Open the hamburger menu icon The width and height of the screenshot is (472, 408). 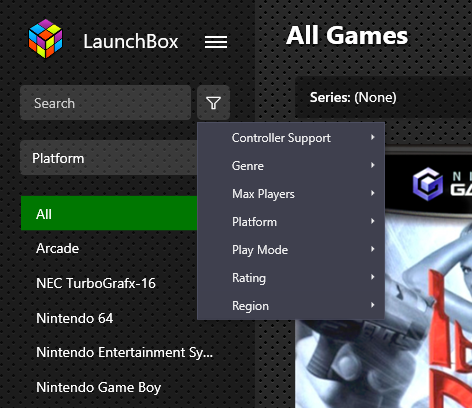[x=216, y=42]
